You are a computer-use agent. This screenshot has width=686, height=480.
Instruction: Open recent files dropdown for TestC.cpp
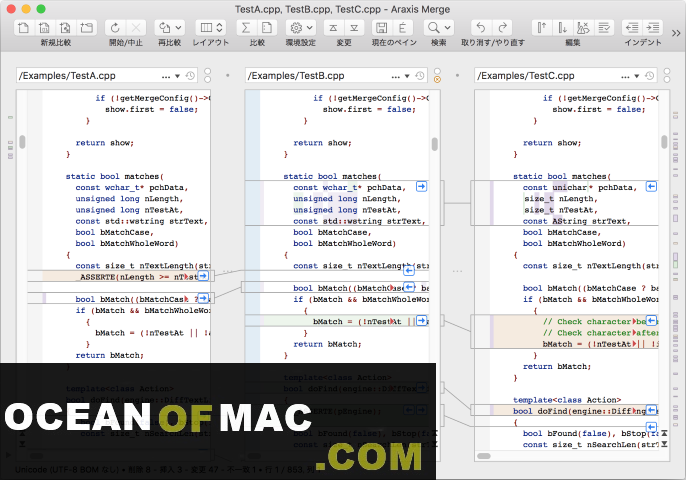coord(637,76)
